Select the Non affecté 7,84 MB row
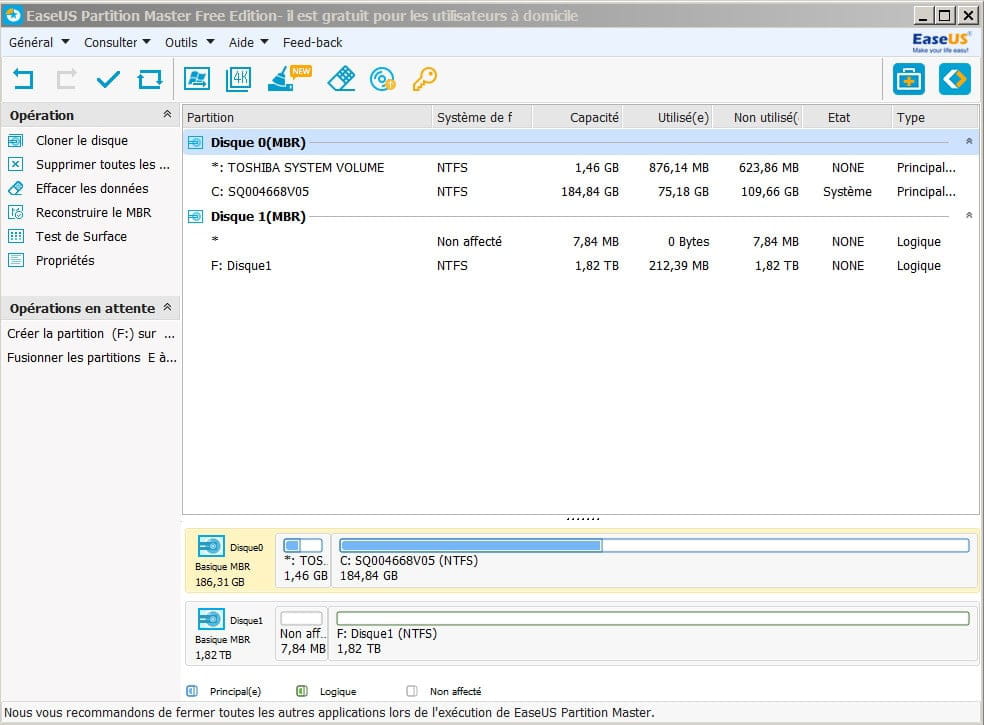Screen dimensions: 984x725 [x=580, y=242]
